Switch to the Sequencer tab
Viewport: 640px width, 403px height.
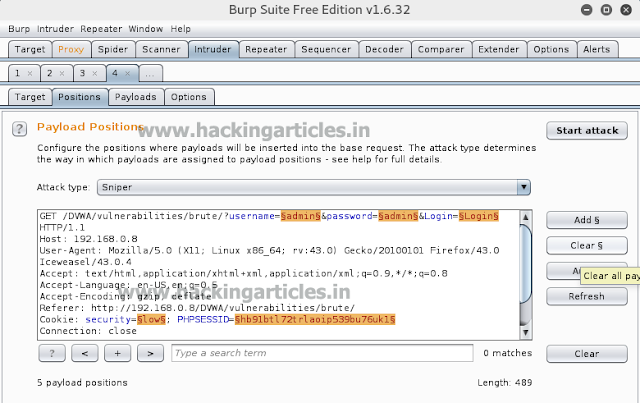click(x=326, y=49)
